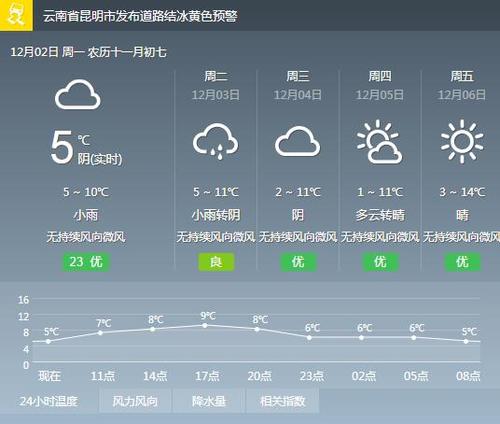Click today's 无持续风向微风 wind text

coord(86,237)
